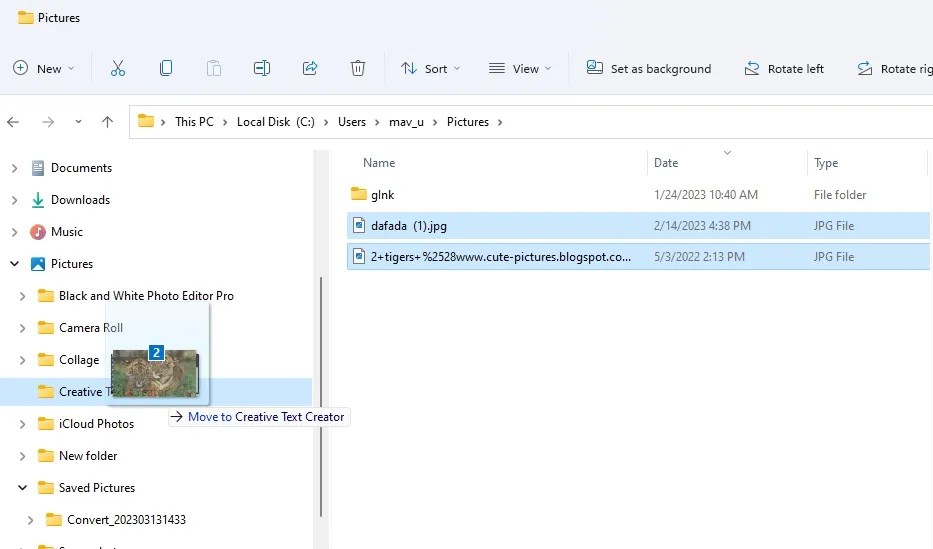Viewport: 933px width, 549px height.
Task: Click the Share icon in toolbar
Action: tap(310, 68)
